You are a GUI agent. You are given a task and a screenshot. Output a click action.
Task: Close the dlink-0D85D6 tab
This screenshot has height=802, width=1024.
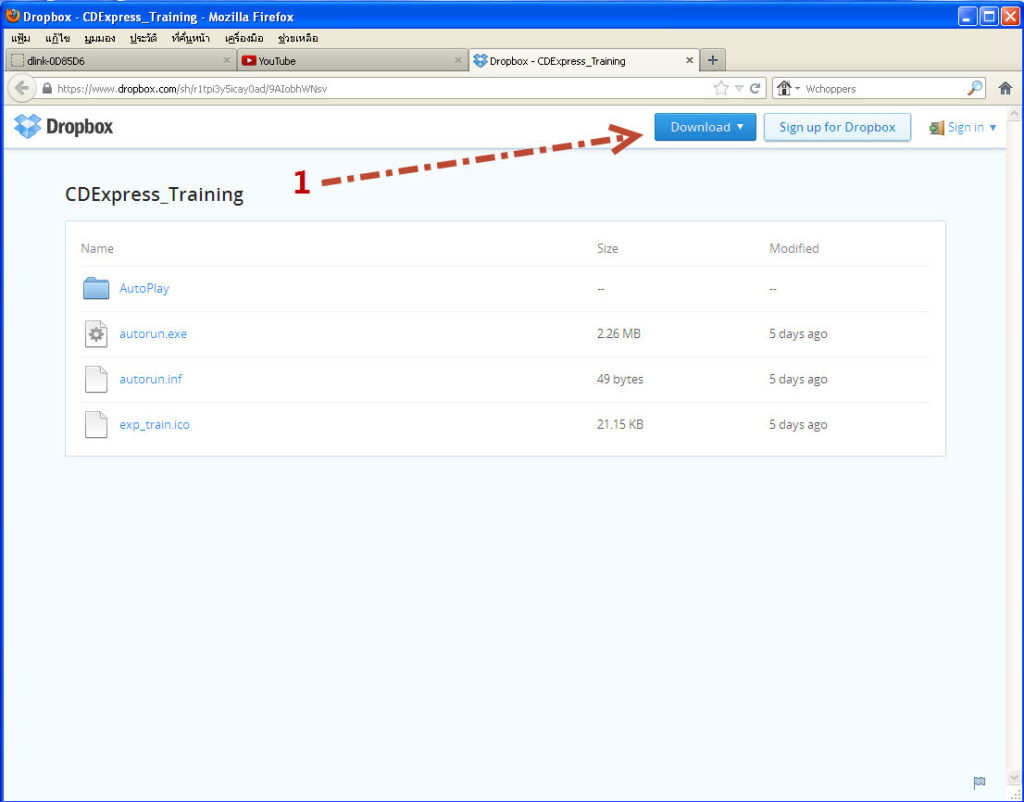(x=227, y=60)
